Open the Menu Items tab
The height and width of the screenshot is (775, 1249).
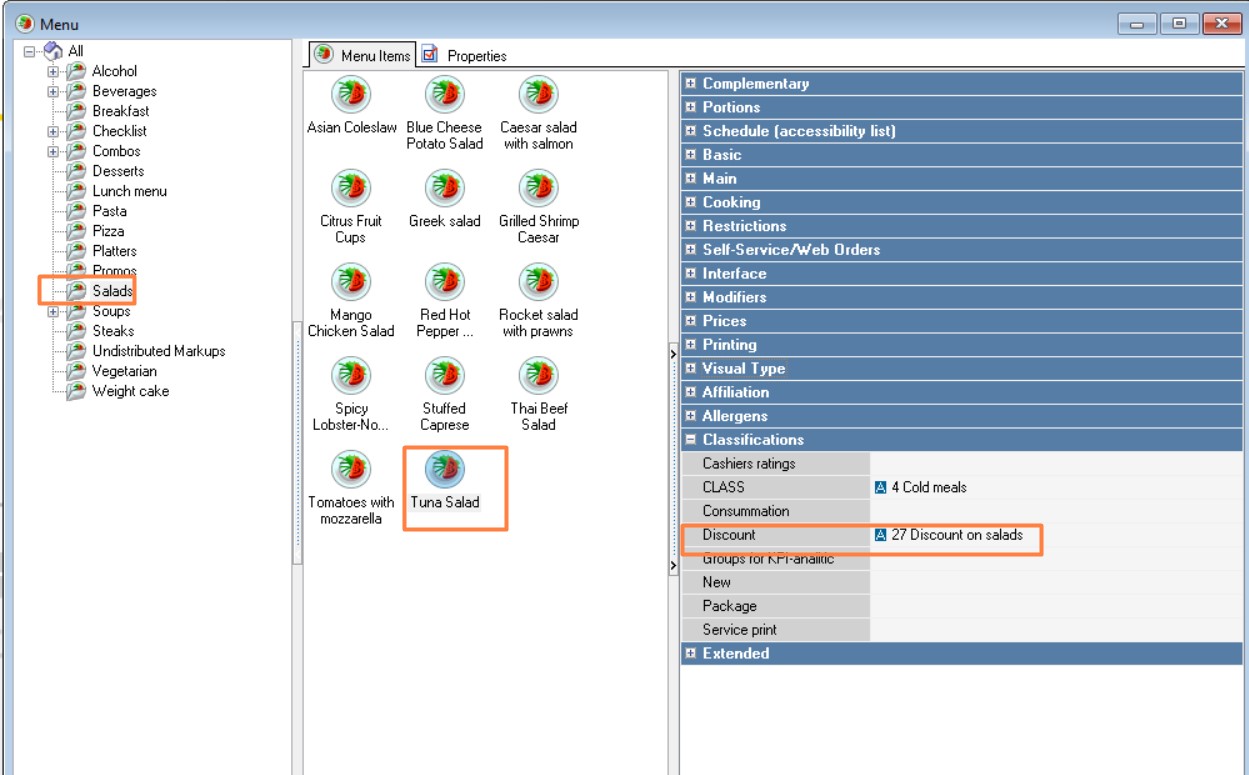coord(362,56)
